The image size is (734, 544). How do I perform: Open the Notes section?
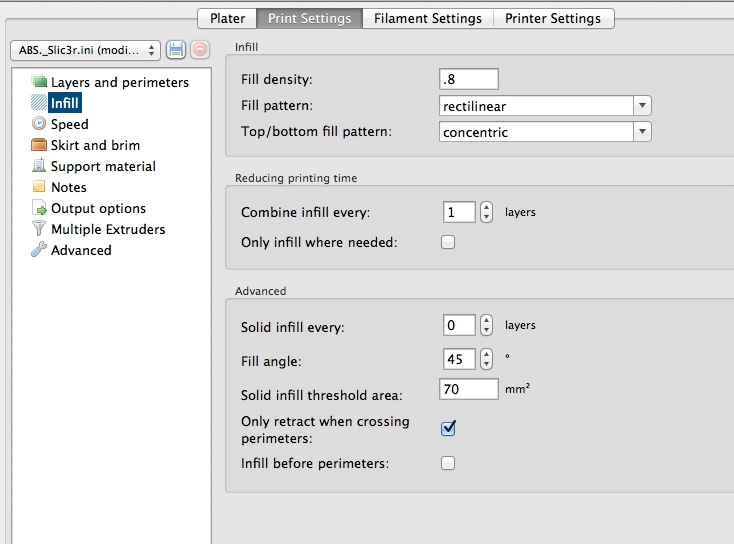click(68, 187)
